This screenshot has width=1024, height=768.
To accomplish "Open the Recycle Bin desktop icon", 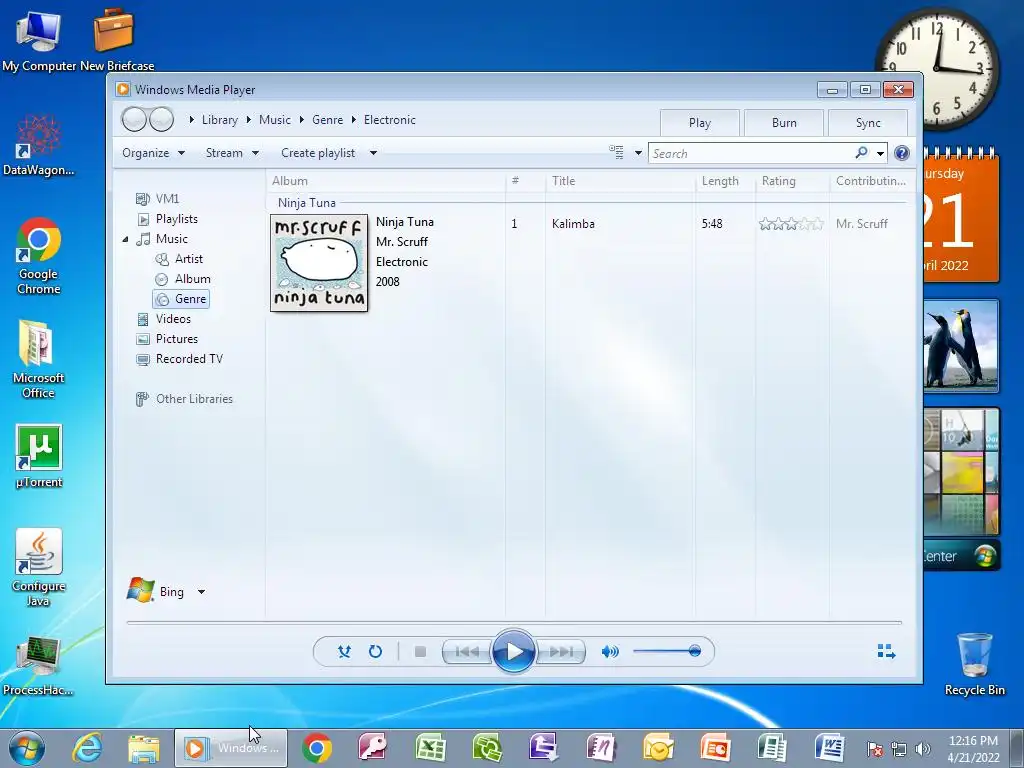I will click(x=974, y=664).
